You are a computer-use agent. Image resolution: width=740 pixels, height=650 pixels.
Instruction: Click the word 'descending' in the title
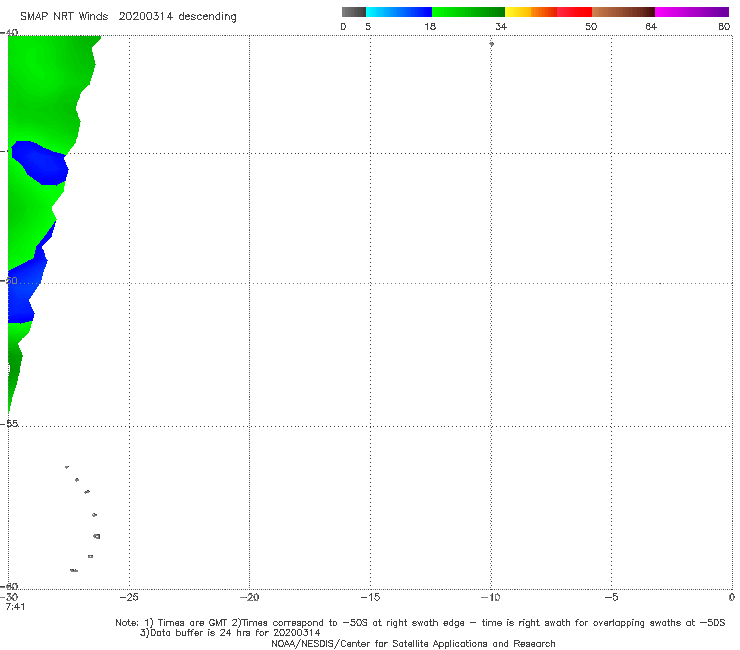click(x=207, y=17)
